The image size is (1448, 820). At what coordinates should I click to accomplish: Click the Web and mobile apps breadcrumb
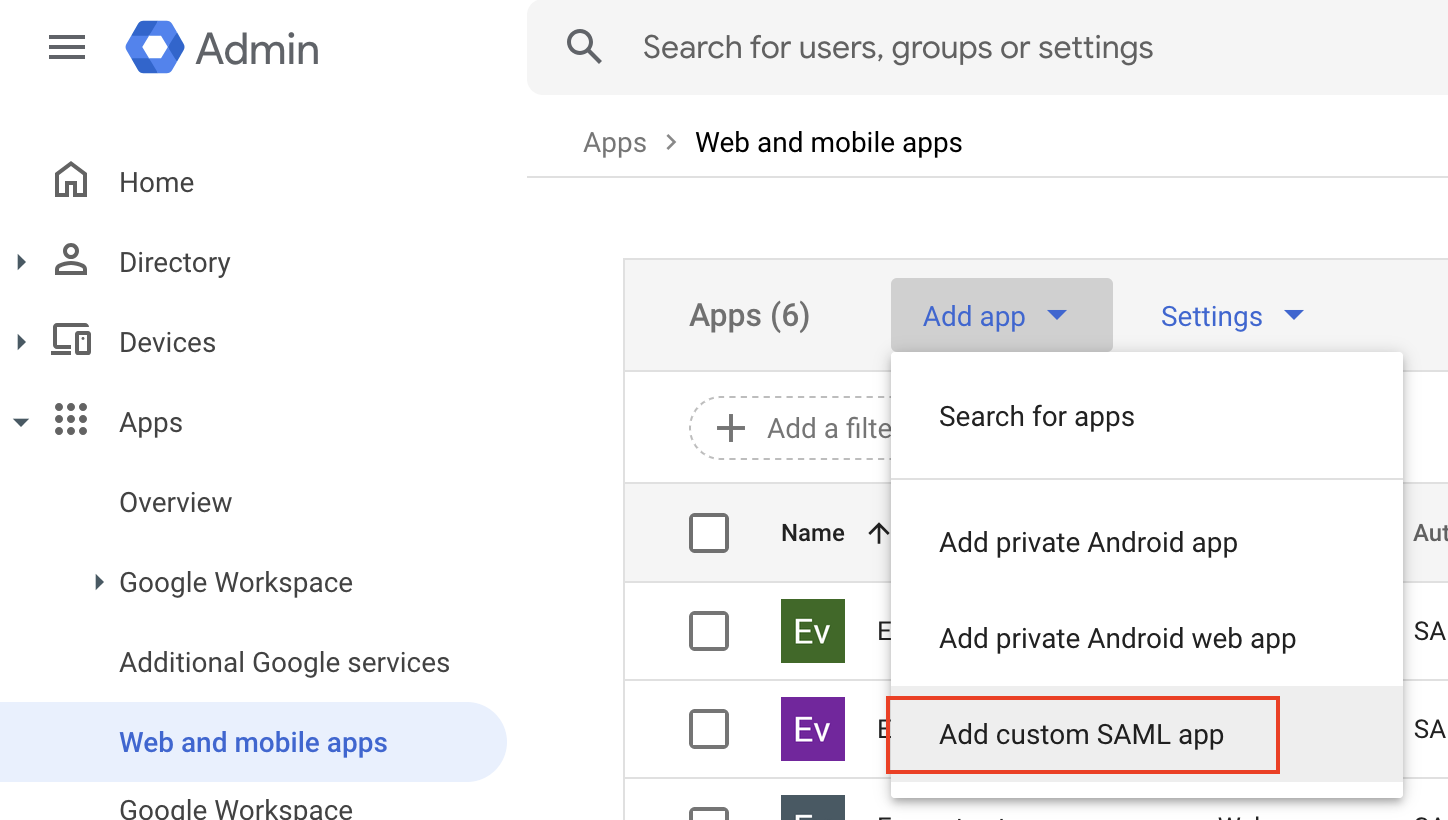click(829, 142)
